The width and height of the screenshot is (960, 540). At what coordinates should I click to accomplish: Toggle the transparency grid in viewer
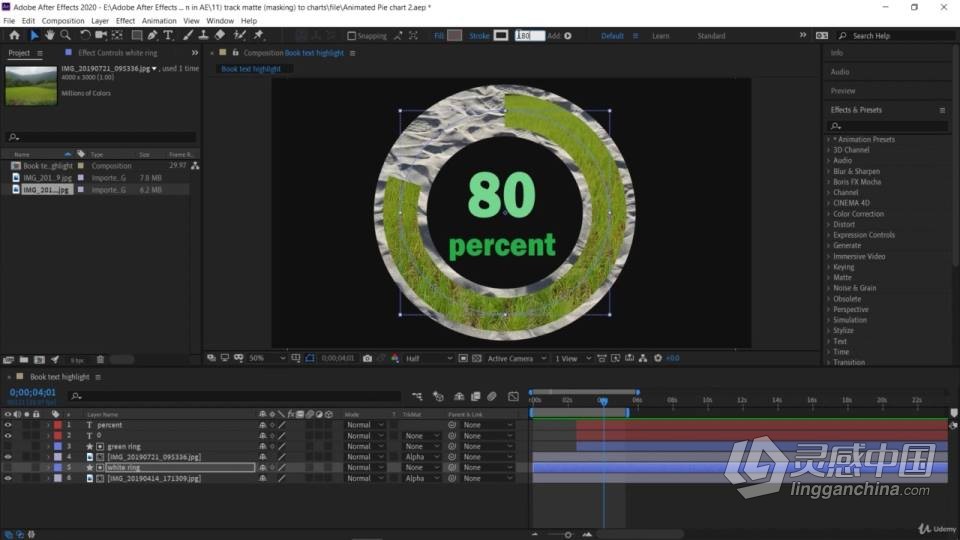tap(477, 358)
